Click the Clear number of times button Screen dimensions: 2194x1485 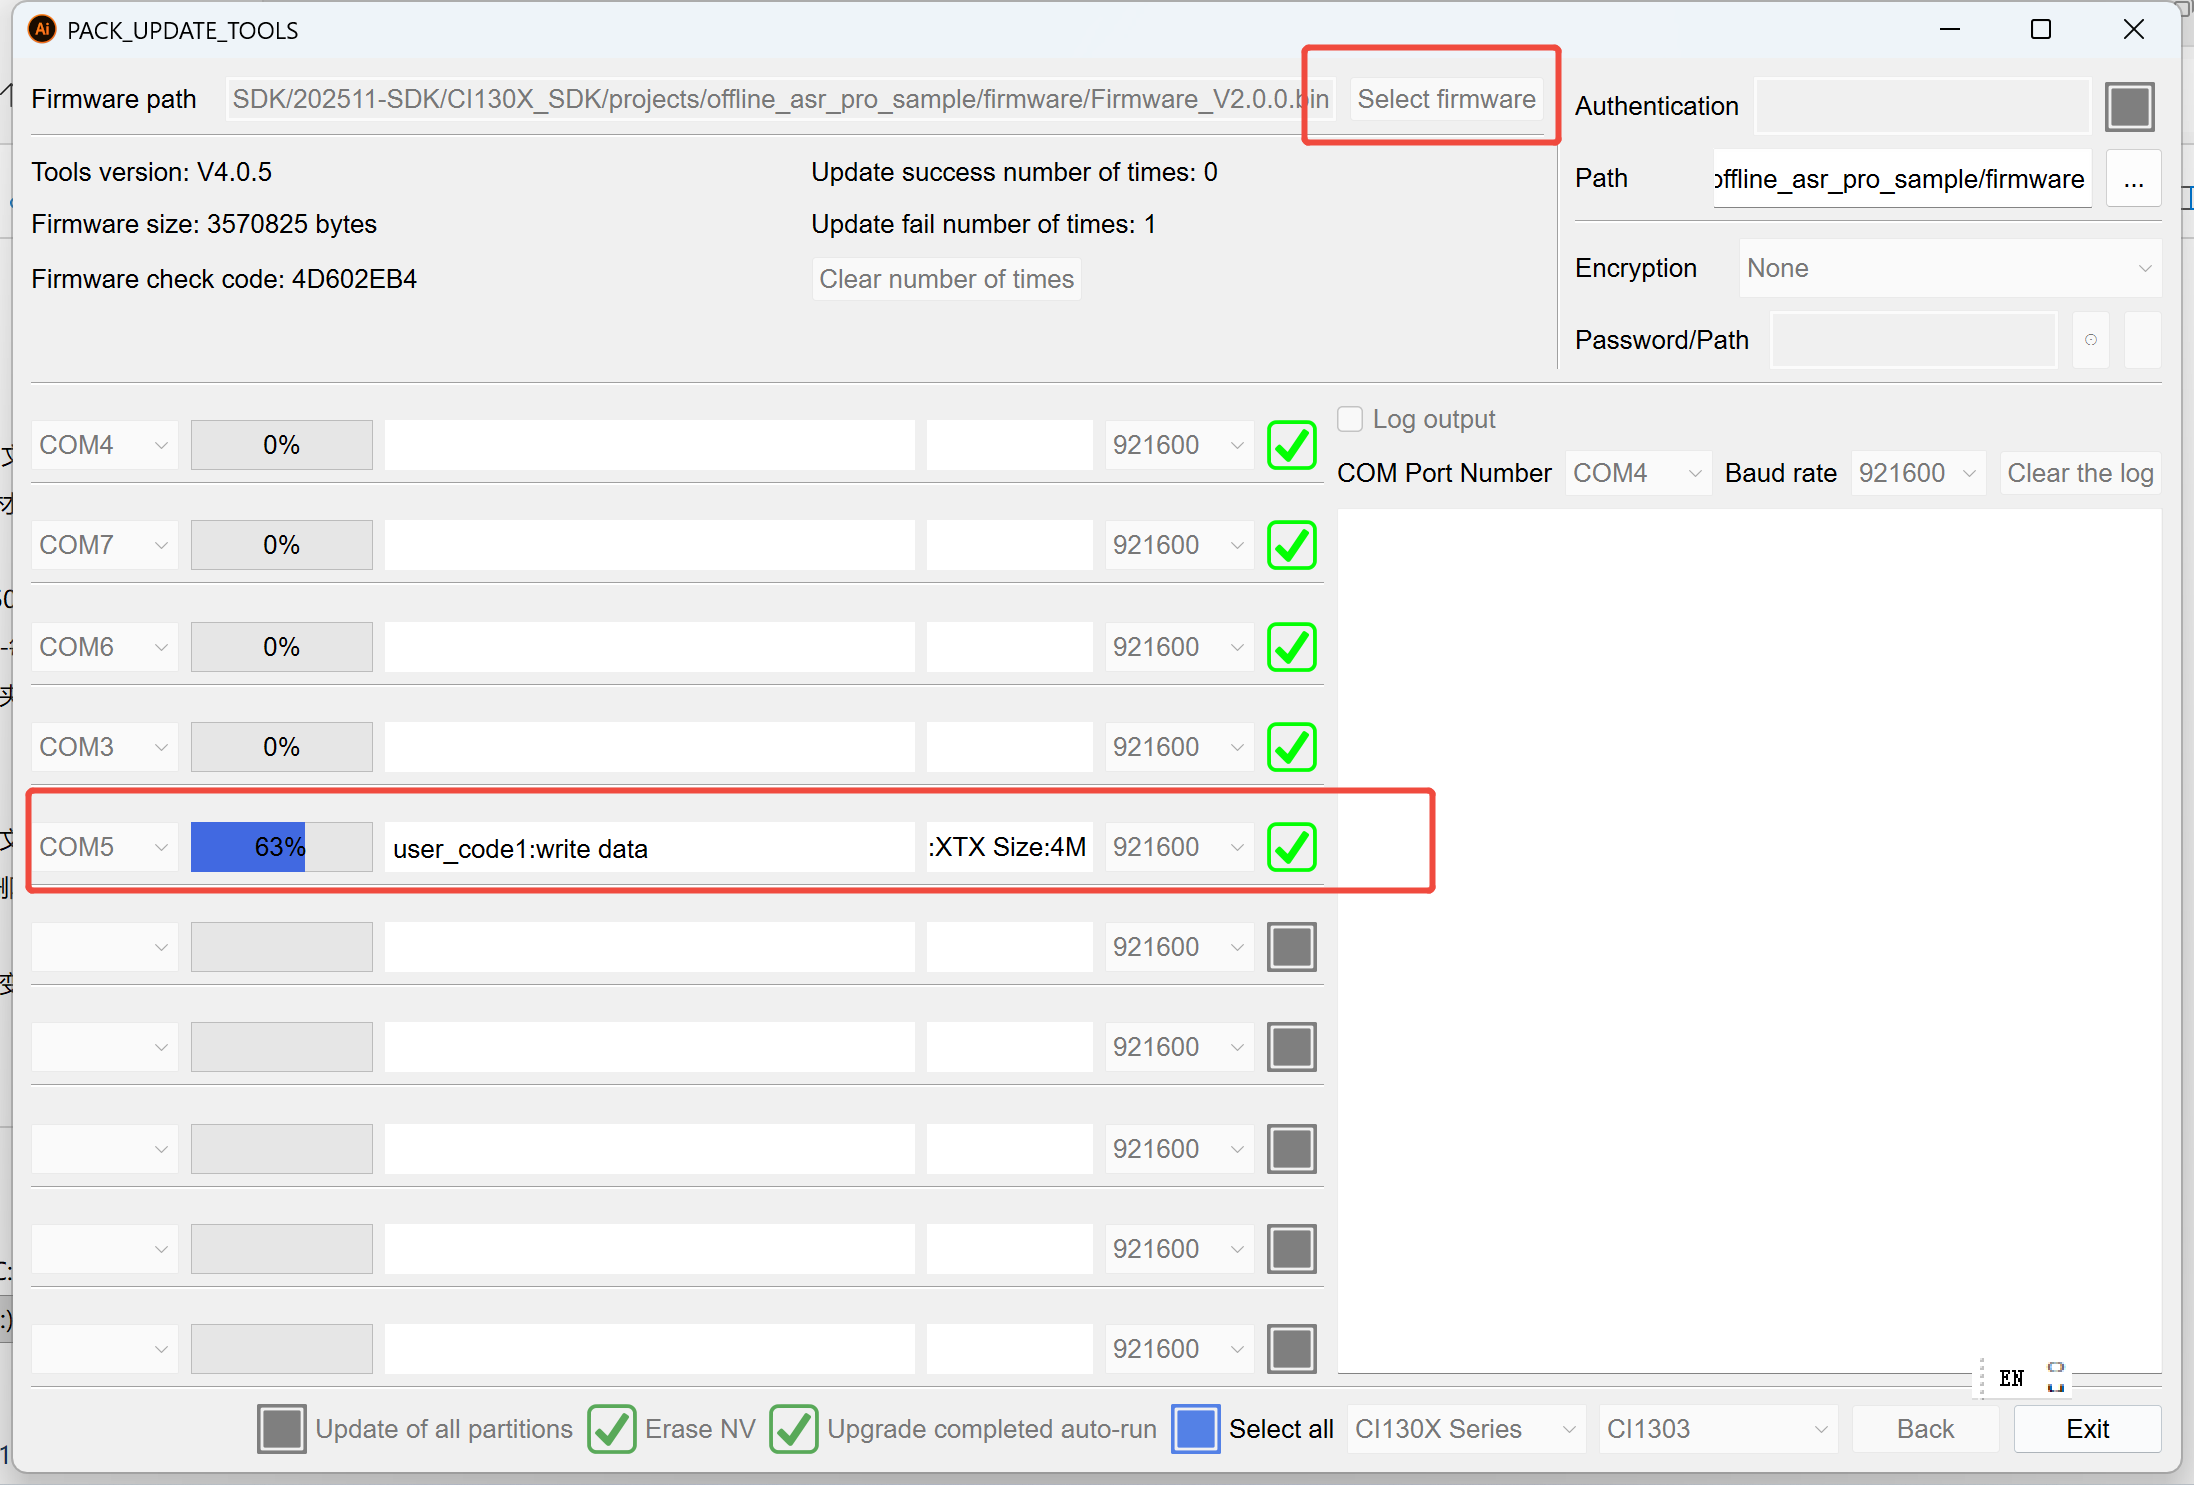(x=946, y=279)
